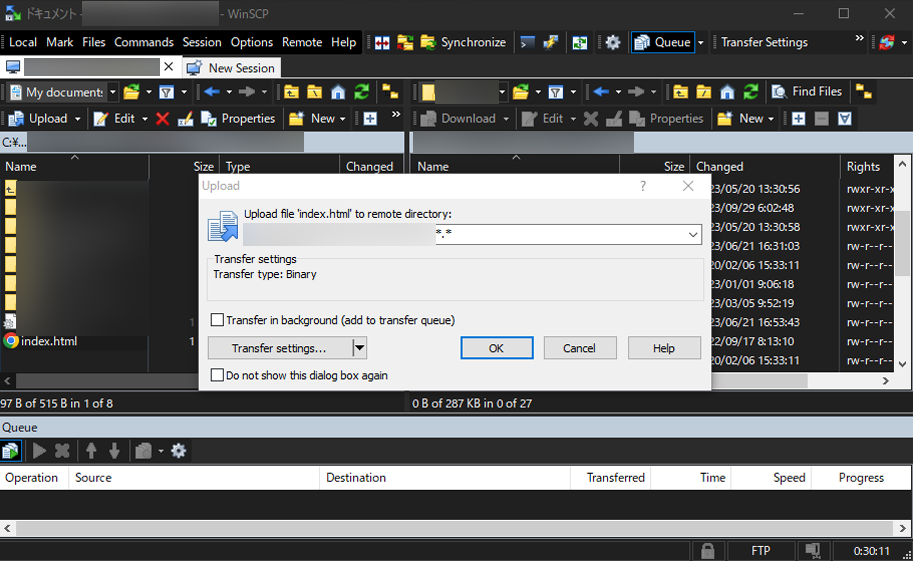Click the Upload dialog help question mark

(643, 186)
